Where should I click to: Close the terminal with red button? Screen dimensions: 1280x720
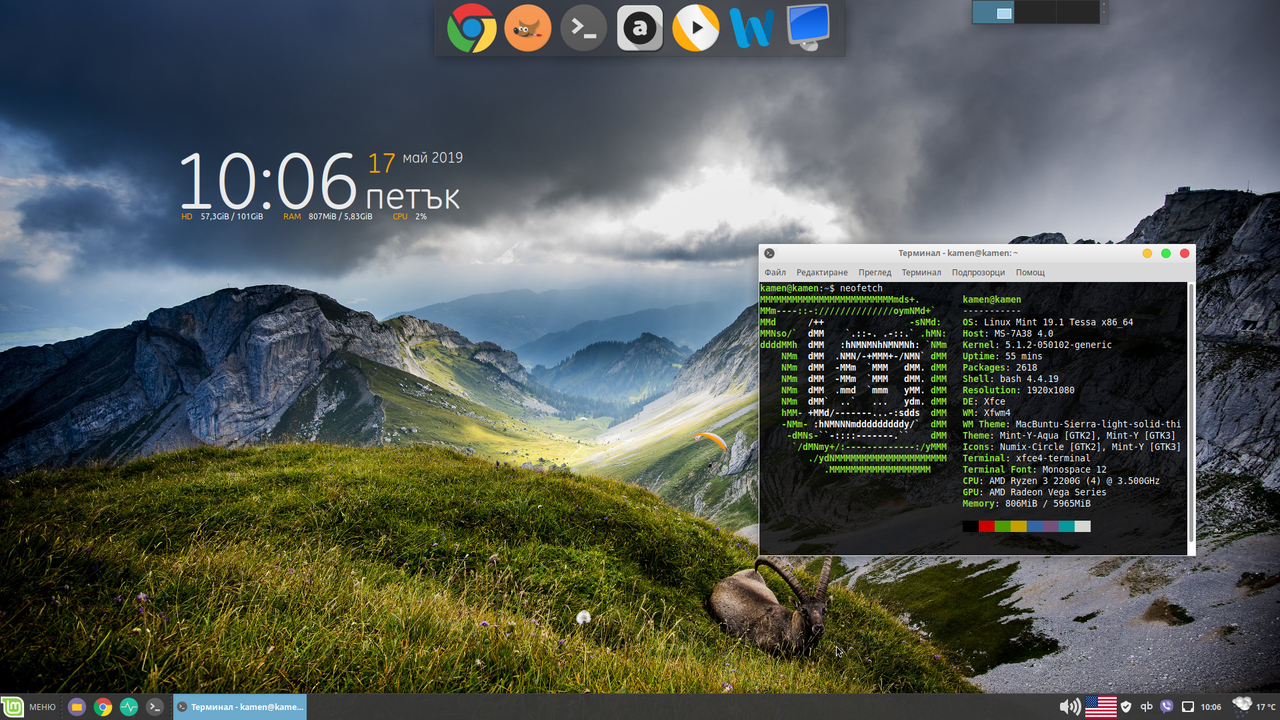point(1185,253)
